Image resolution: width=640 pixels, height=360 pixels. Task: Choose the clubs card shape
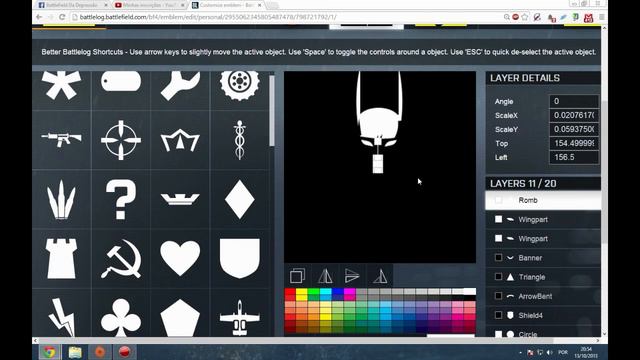pos(121,318)
